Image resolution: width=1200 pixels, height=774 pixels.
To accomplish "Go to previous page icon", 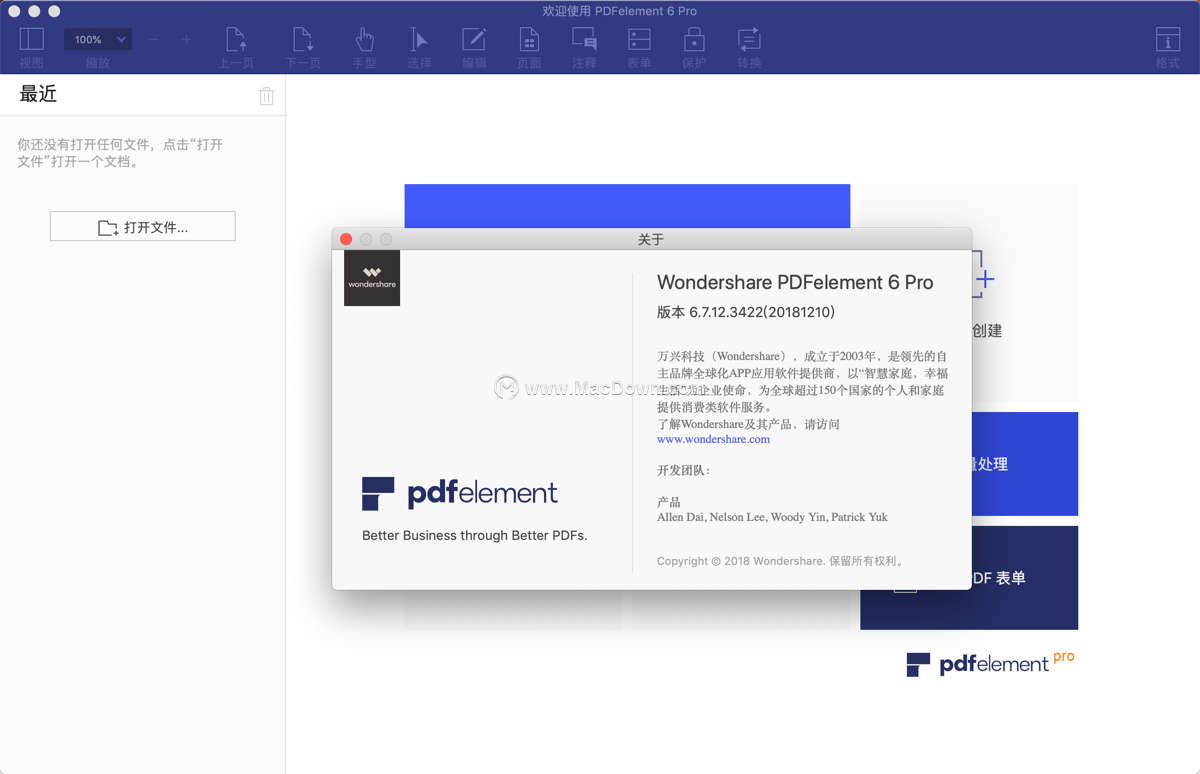I will [x=236, y=40].
